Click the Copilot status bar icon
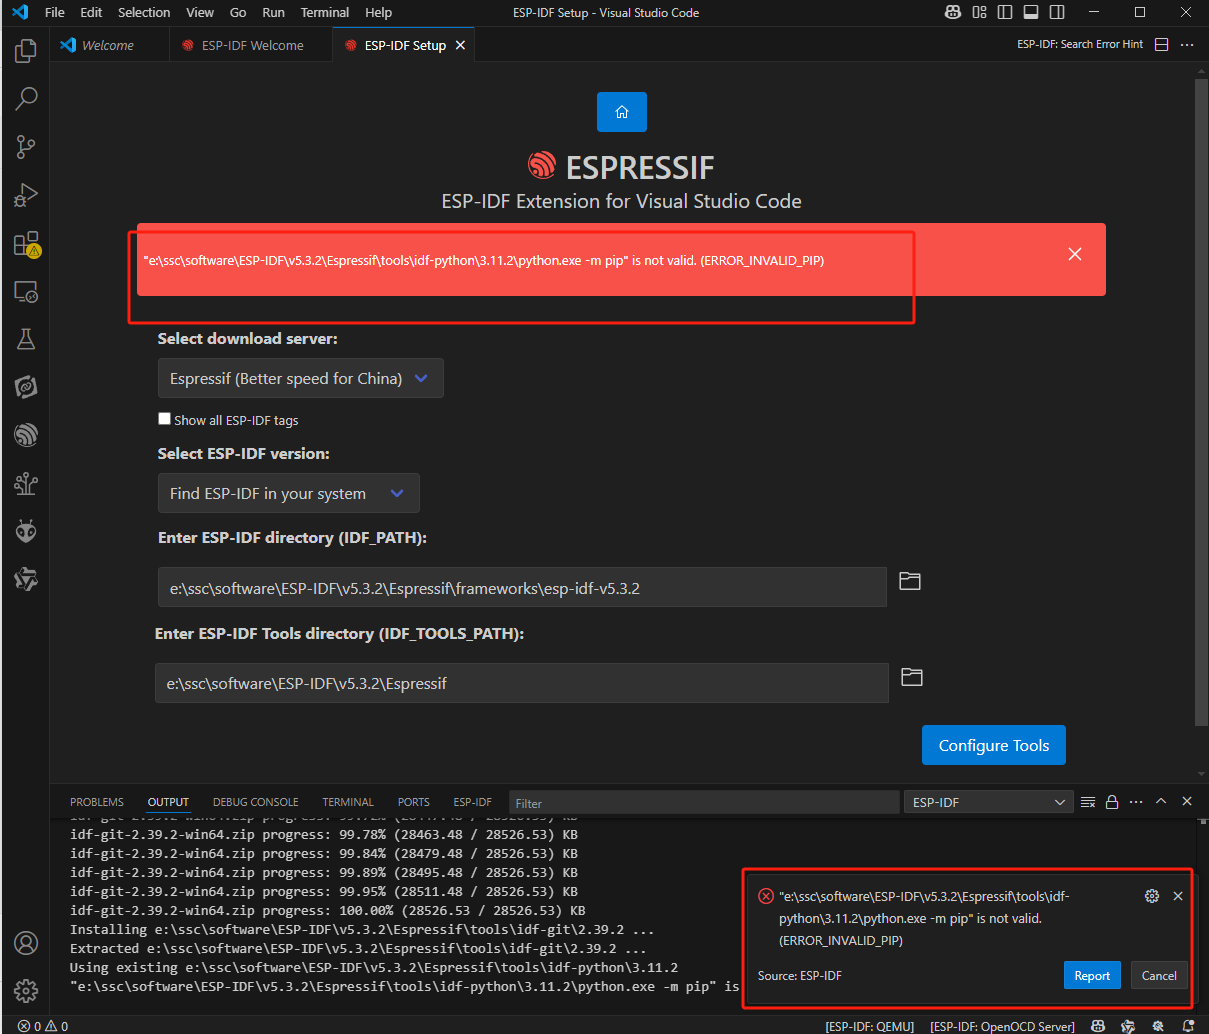This screenshot has width=1209, height=1034. tap(1098, 1026)
